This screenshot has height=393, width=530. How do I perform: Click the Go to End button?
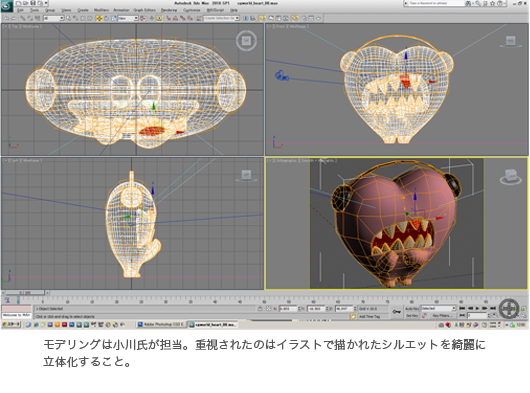click(x=493, y=309)
